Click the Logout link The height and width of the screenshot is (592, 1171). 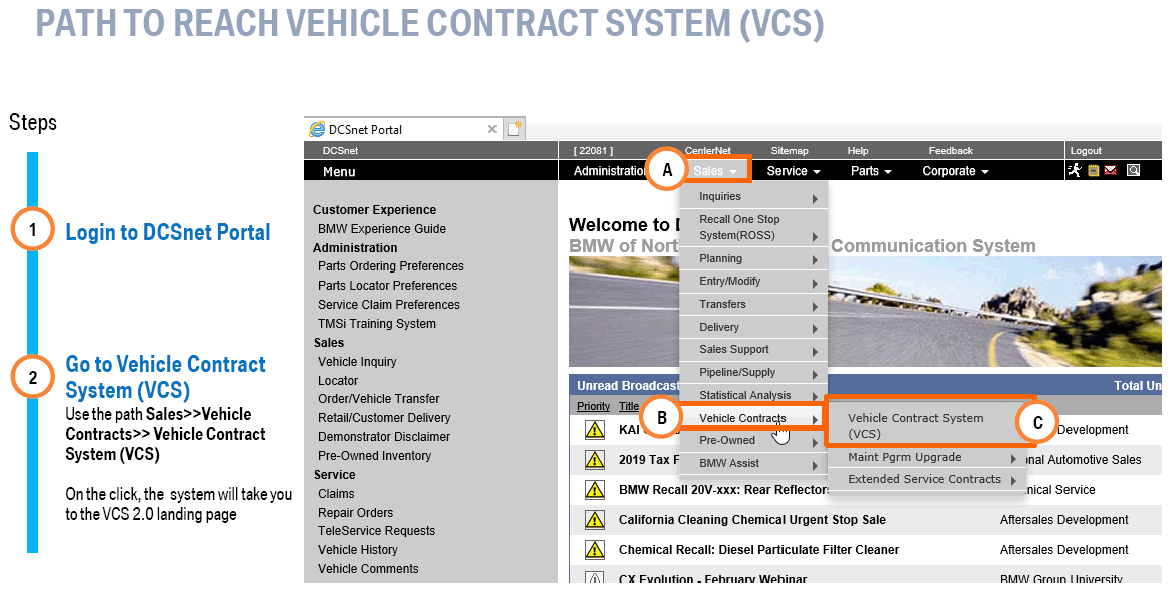click(1086, 151)
